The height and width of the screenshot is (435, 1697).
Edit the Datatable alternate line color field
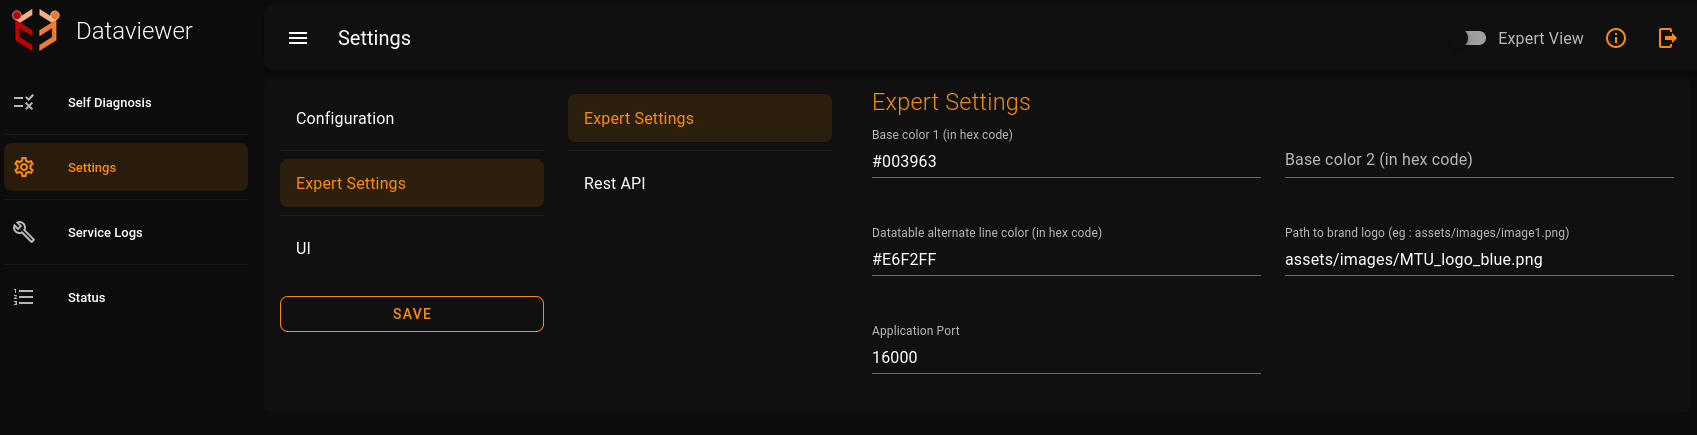(x=1066, y=259)
